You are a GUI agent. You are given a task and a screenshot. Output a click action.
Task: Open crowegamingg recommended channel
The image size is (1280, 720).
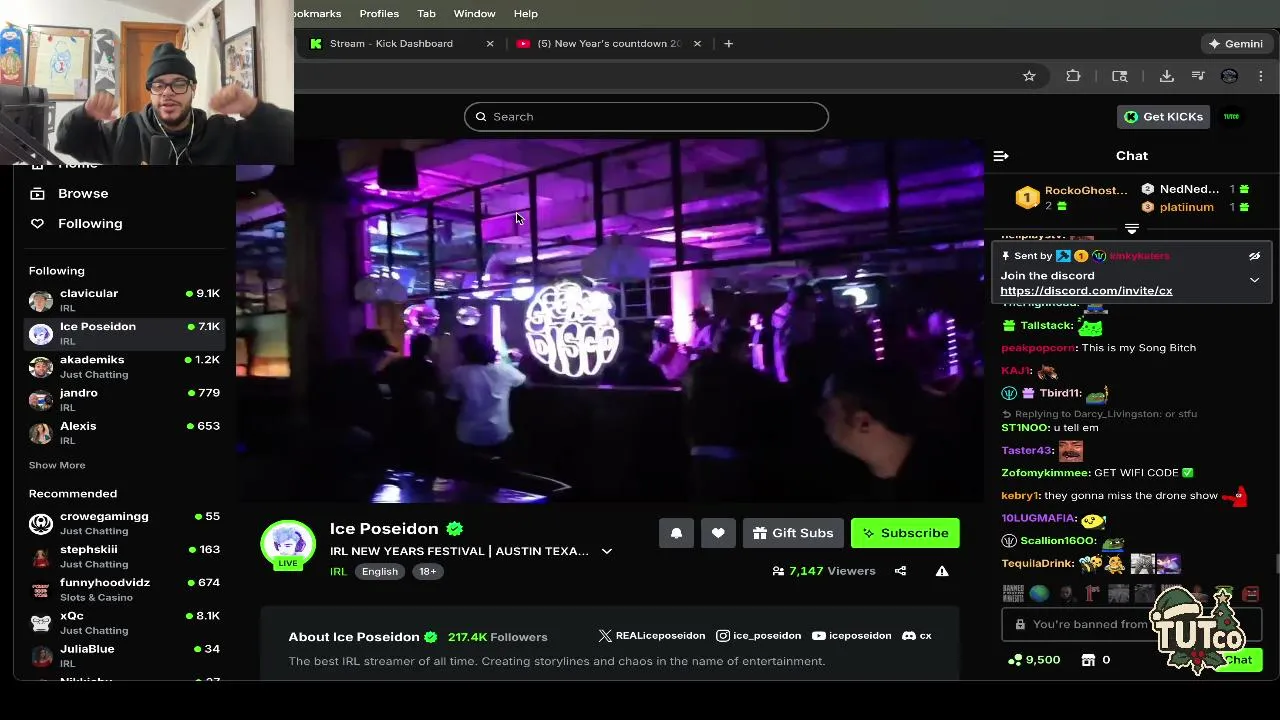click(125, 523)
